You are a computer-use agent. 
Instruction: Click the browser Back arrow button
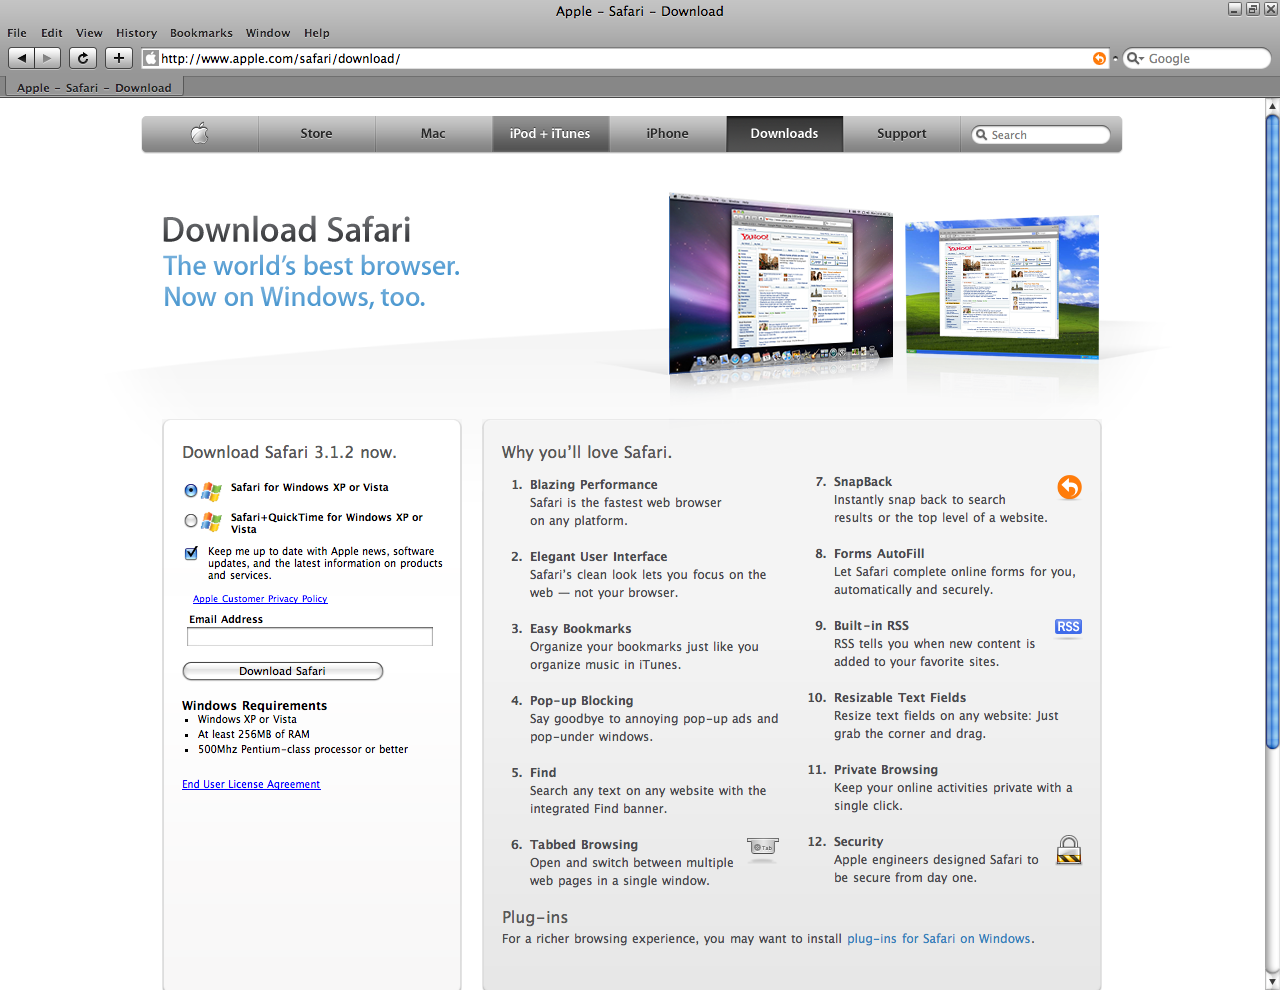[22, 58]
